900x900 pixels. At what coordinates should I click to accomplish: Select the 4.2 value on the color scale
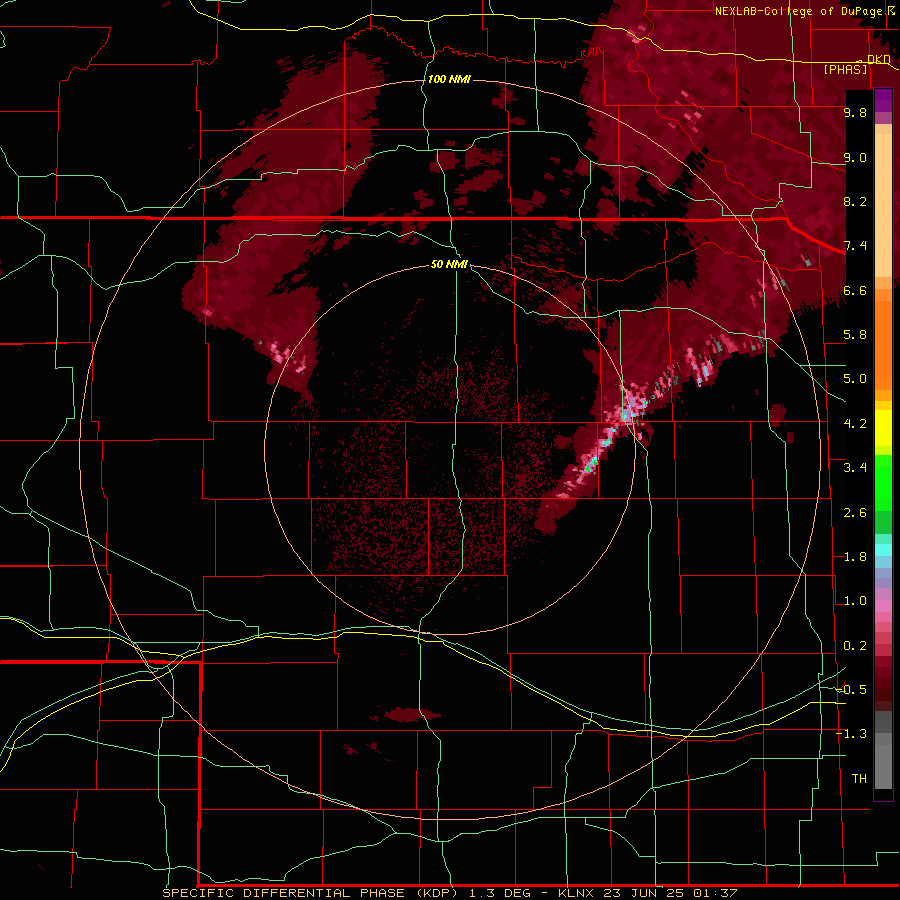[x=855, y=424]
